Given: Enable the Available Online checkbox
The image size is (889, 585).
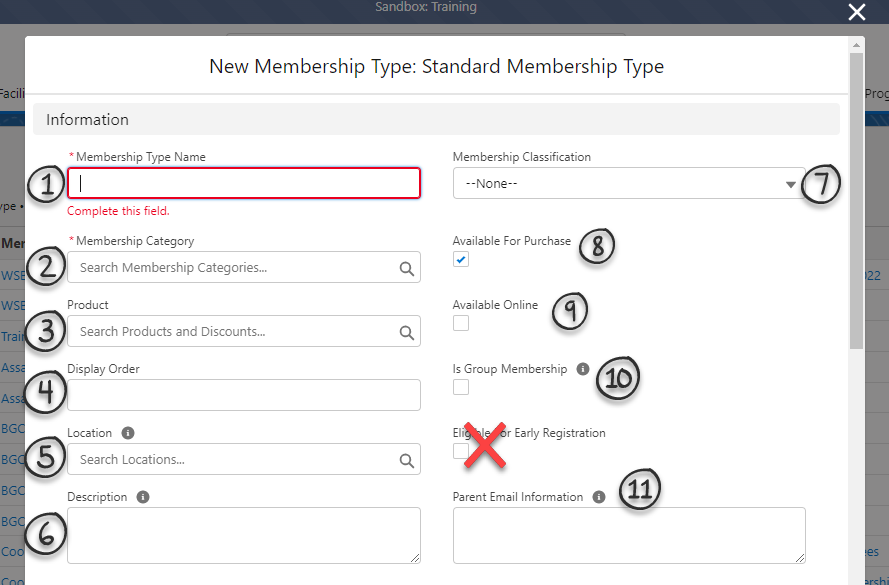Looking at the screenshot, I should pyautogui.click(x=461, y=323).
